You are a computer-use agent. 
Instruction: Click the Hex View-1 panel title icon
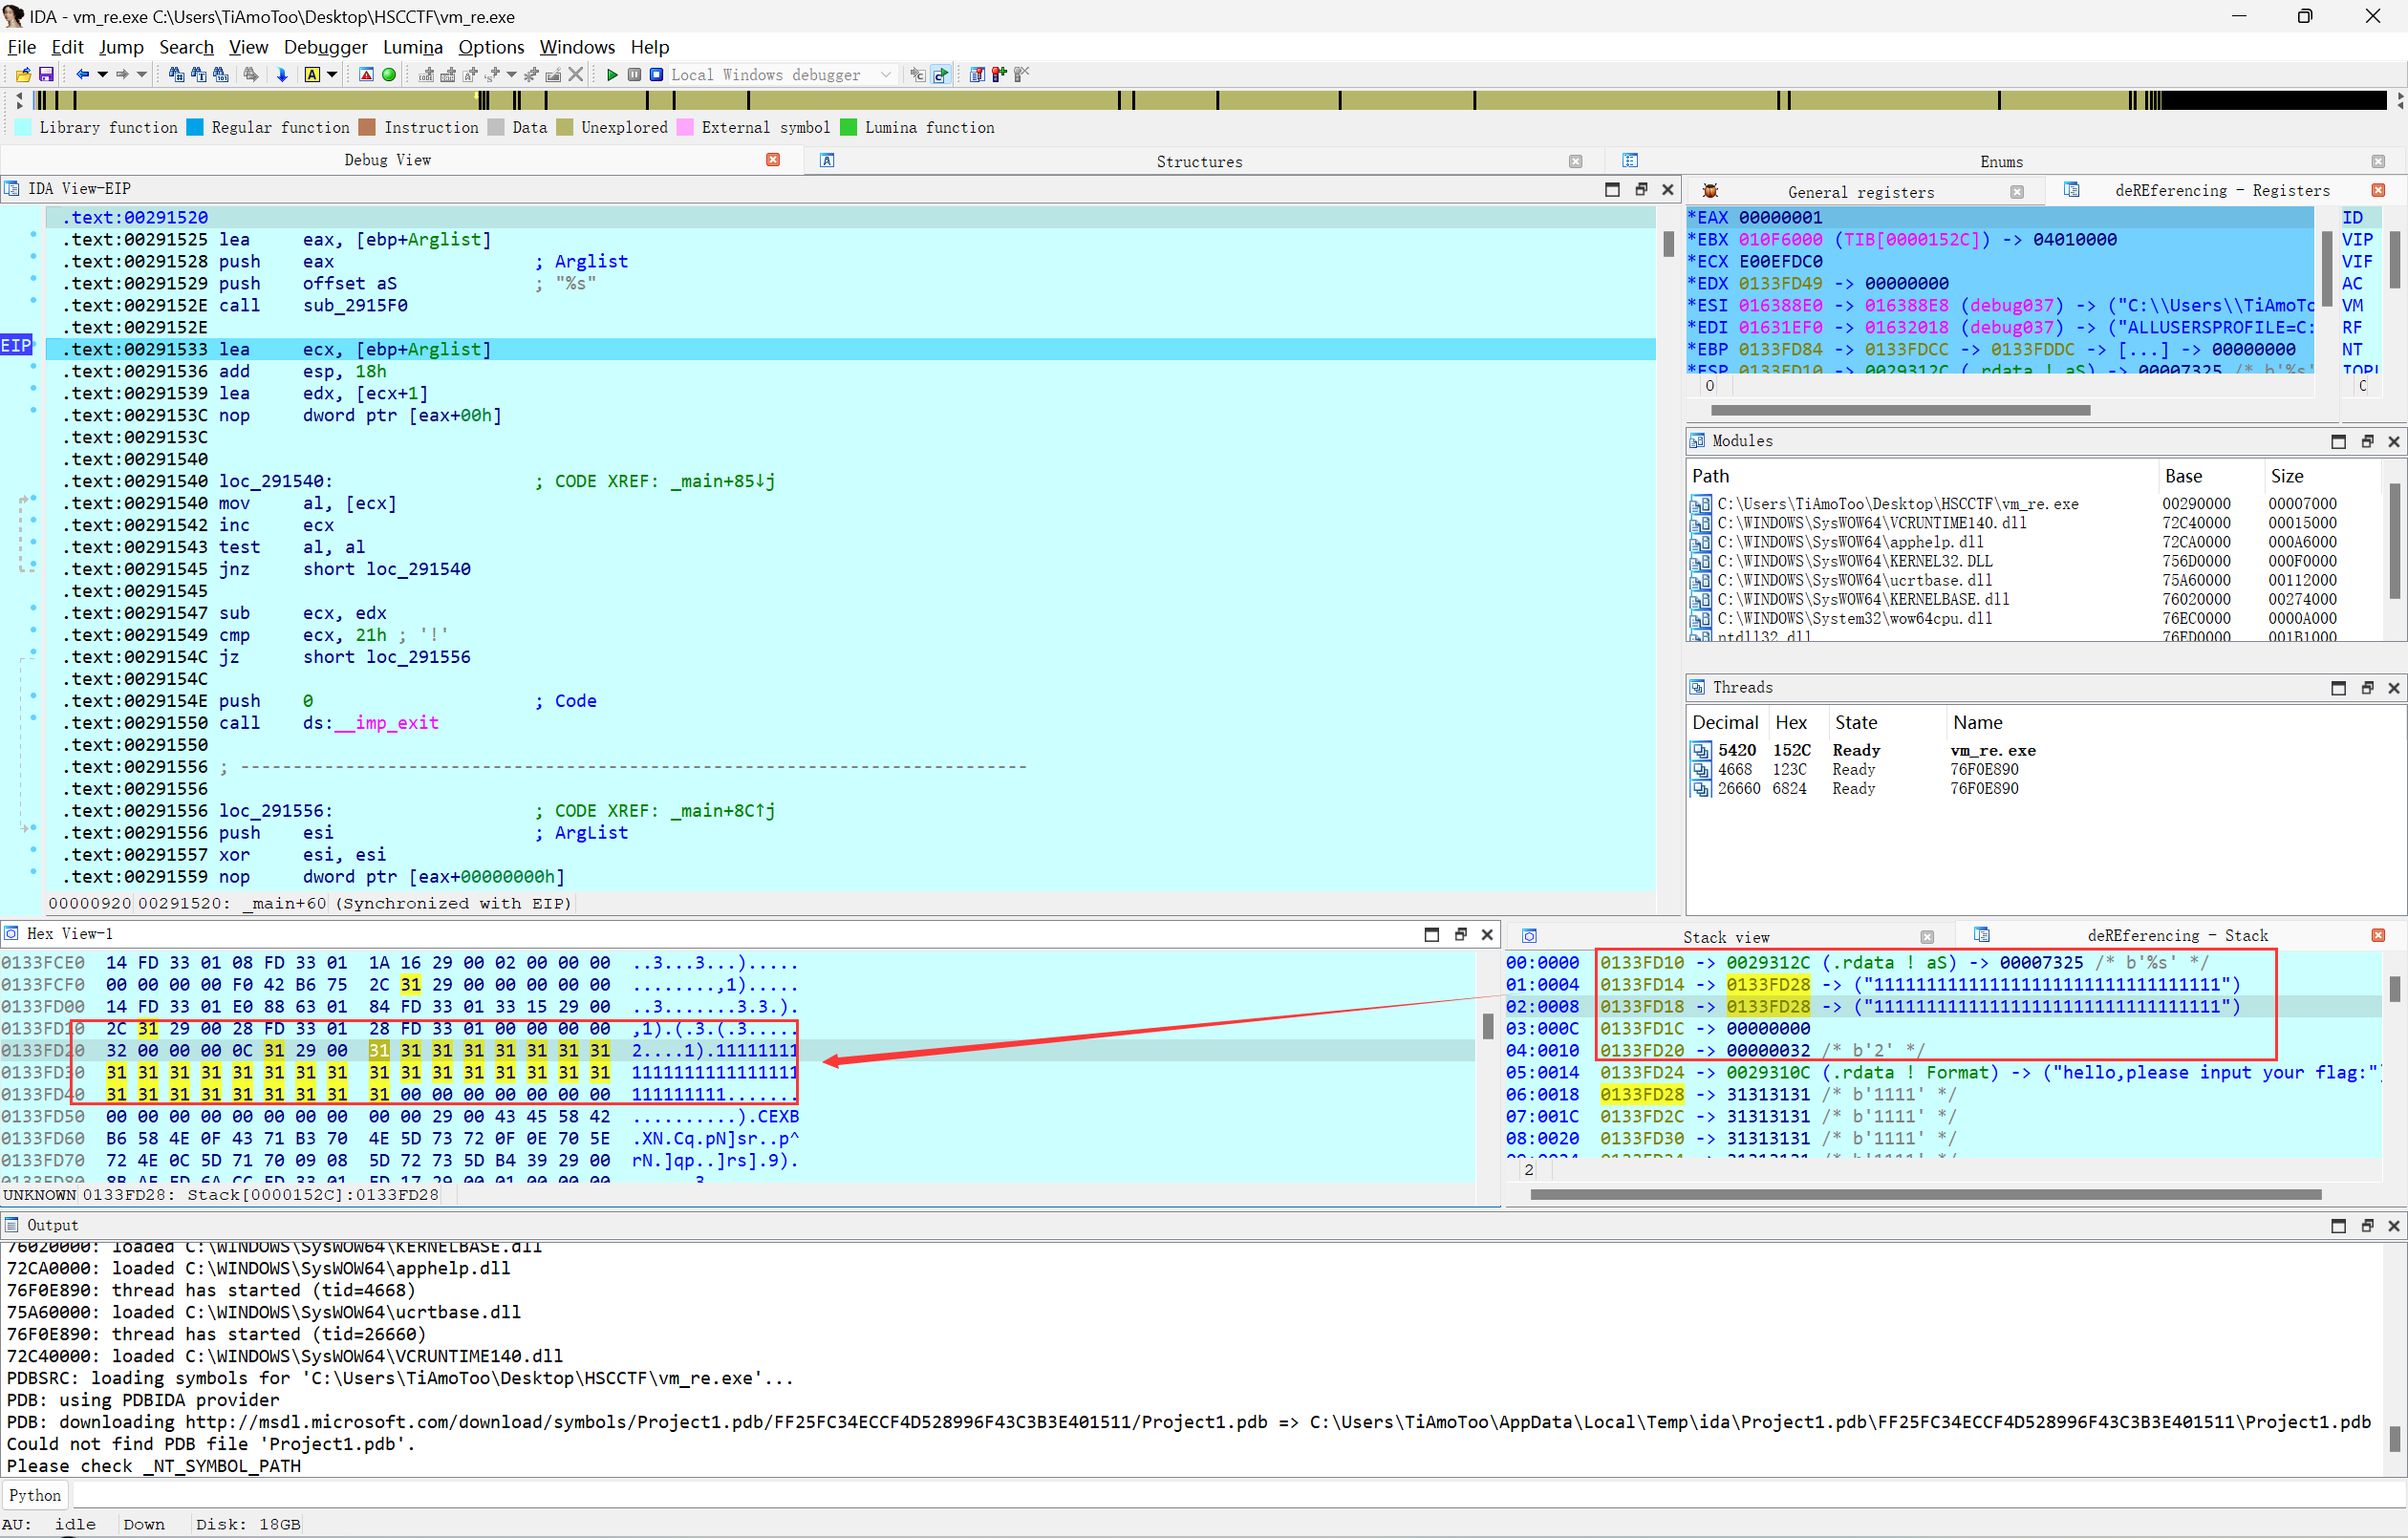pyautogui.click(x=11, y=934)
